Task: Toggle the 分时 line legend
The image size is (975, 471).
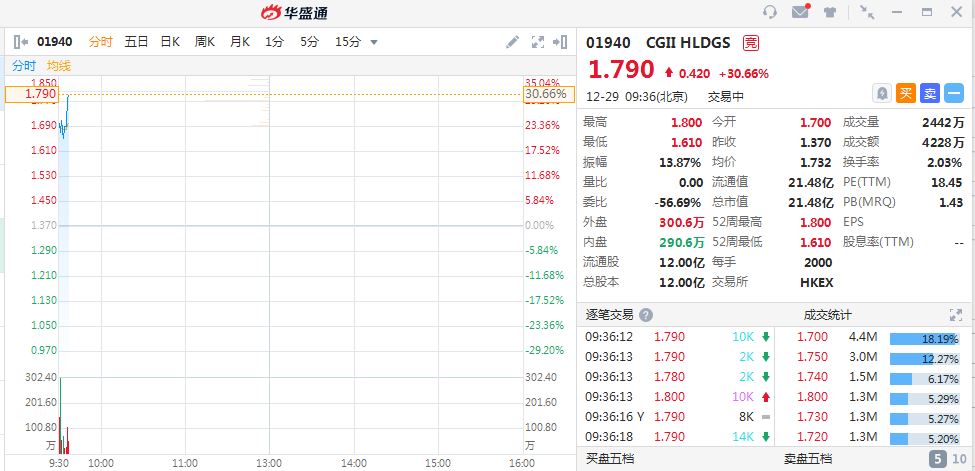Action: point(23,65)
